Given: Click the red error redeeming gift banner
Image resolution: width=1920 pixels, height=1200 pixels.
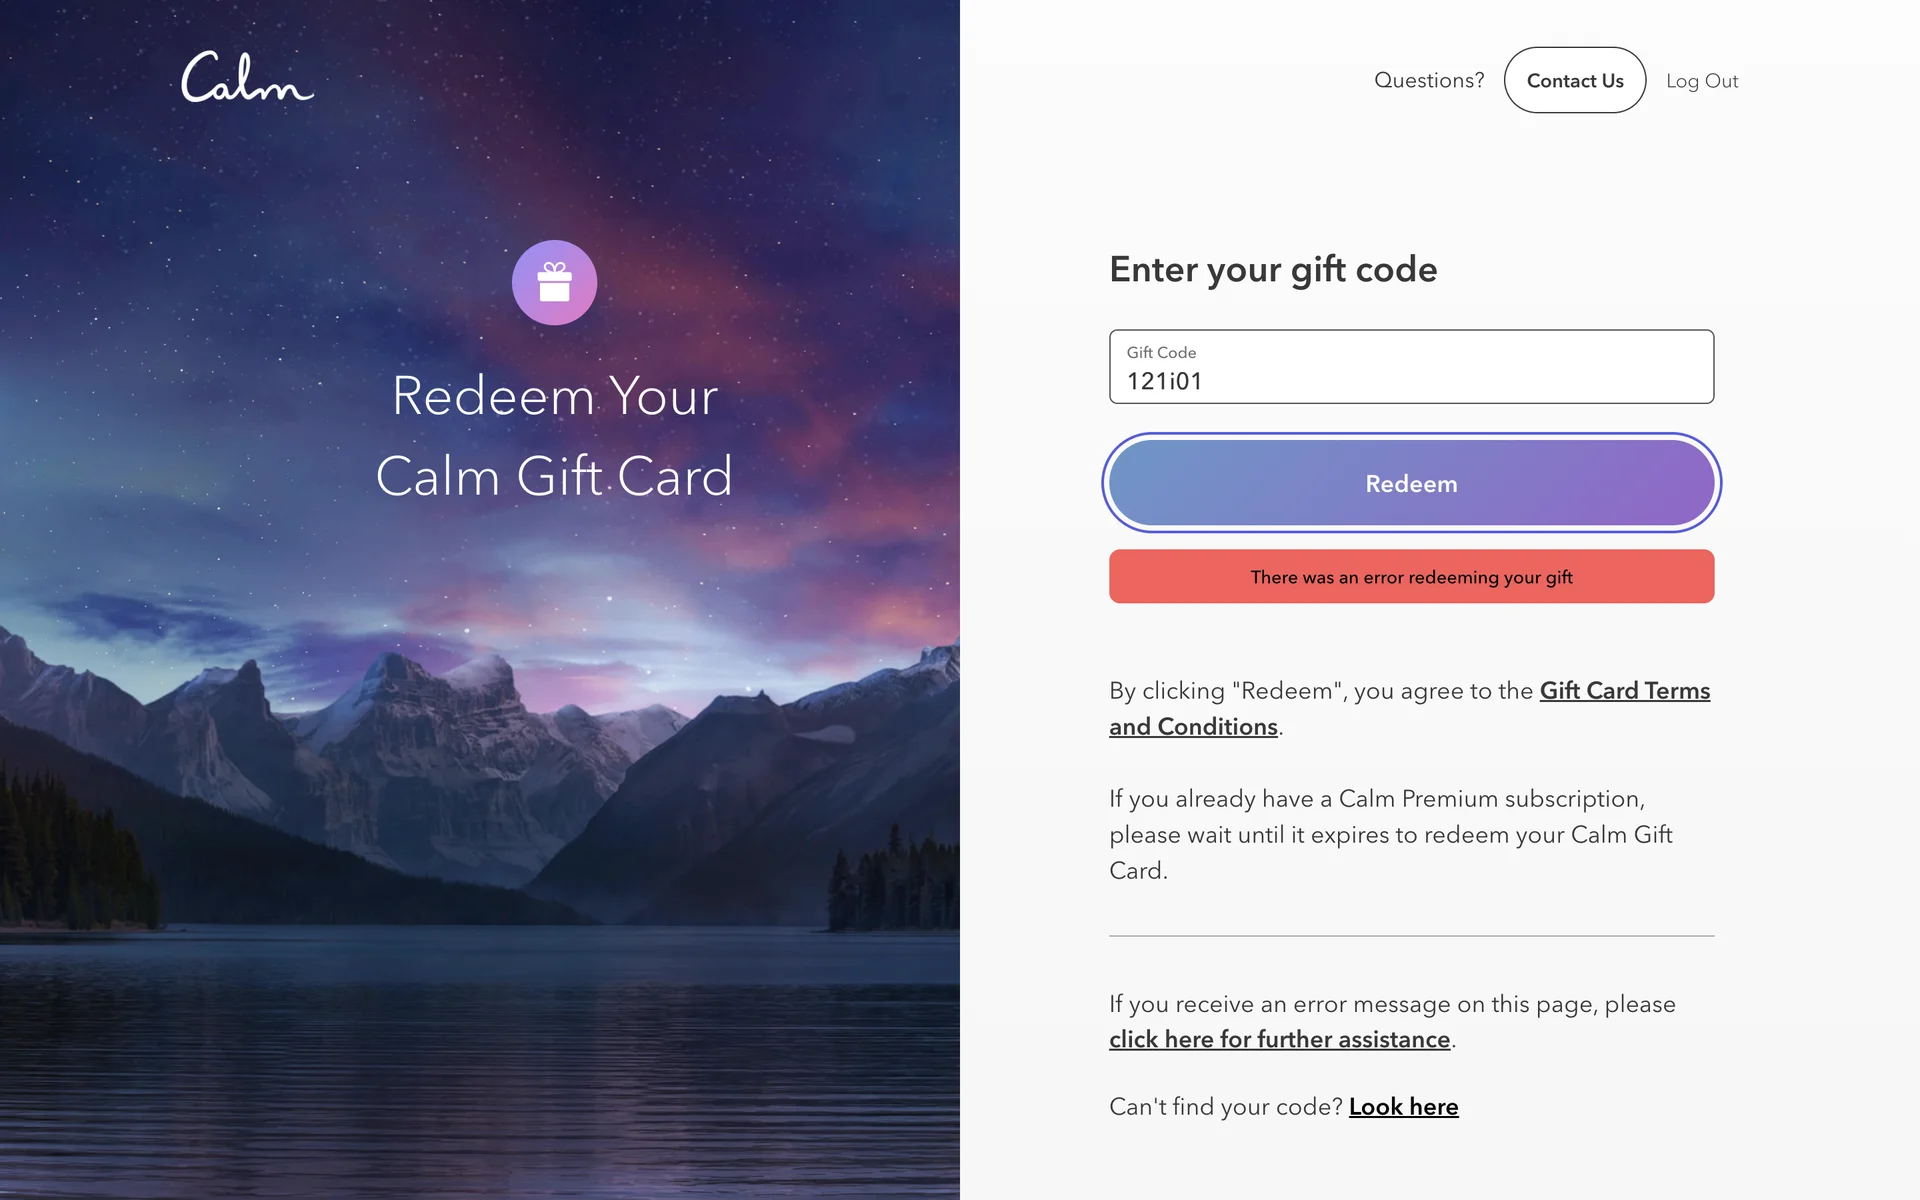Looking at the screenshot, I should point(1411,577).
